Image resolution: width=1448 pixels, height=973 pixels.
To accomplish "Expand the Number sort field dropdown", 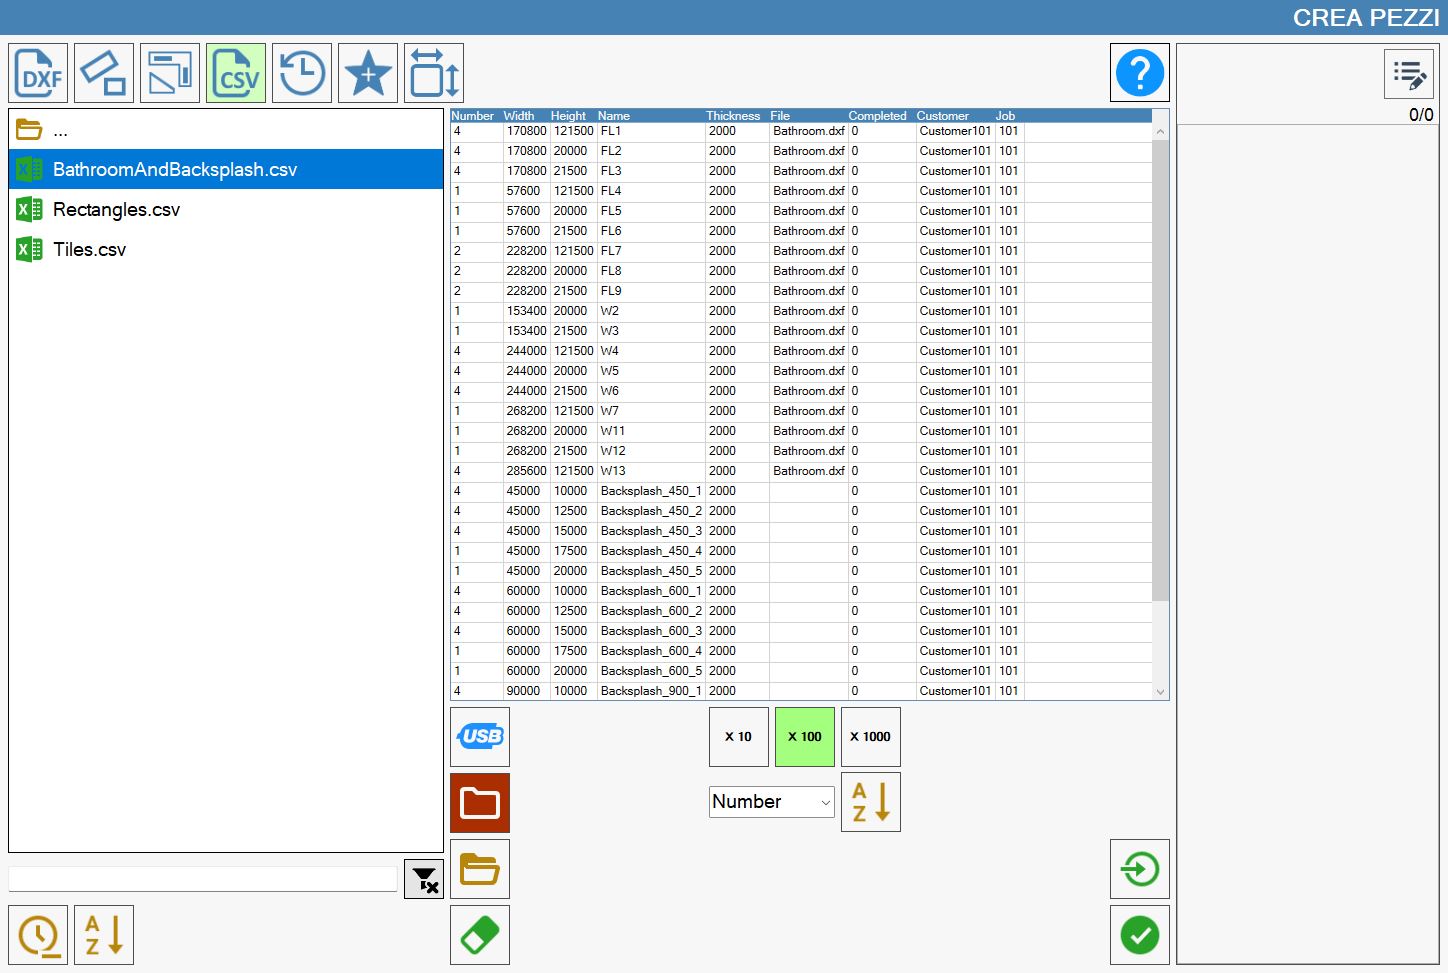I will [772, 802].
